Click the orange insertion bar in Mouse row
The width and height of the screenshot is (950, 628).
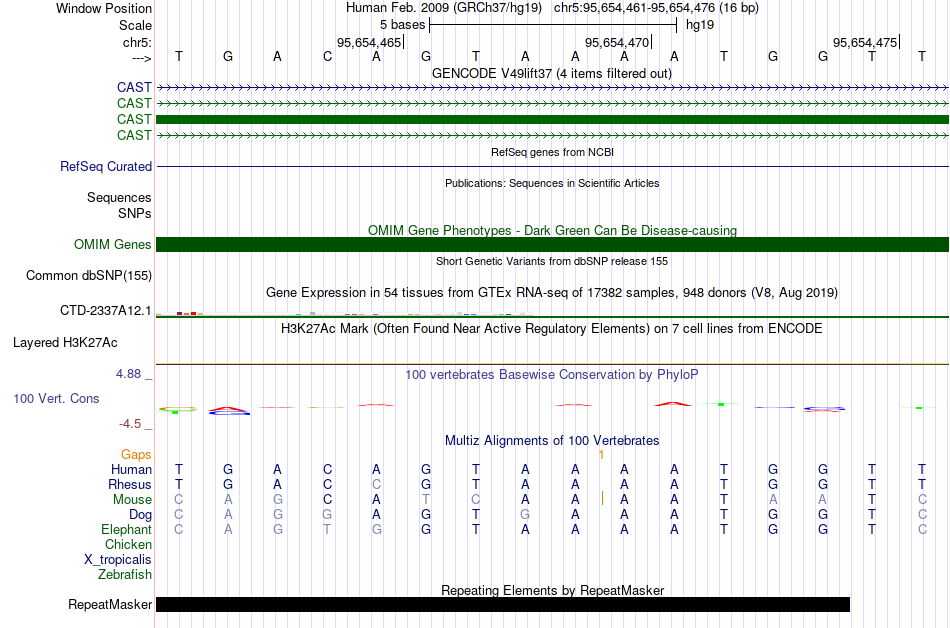602,498
